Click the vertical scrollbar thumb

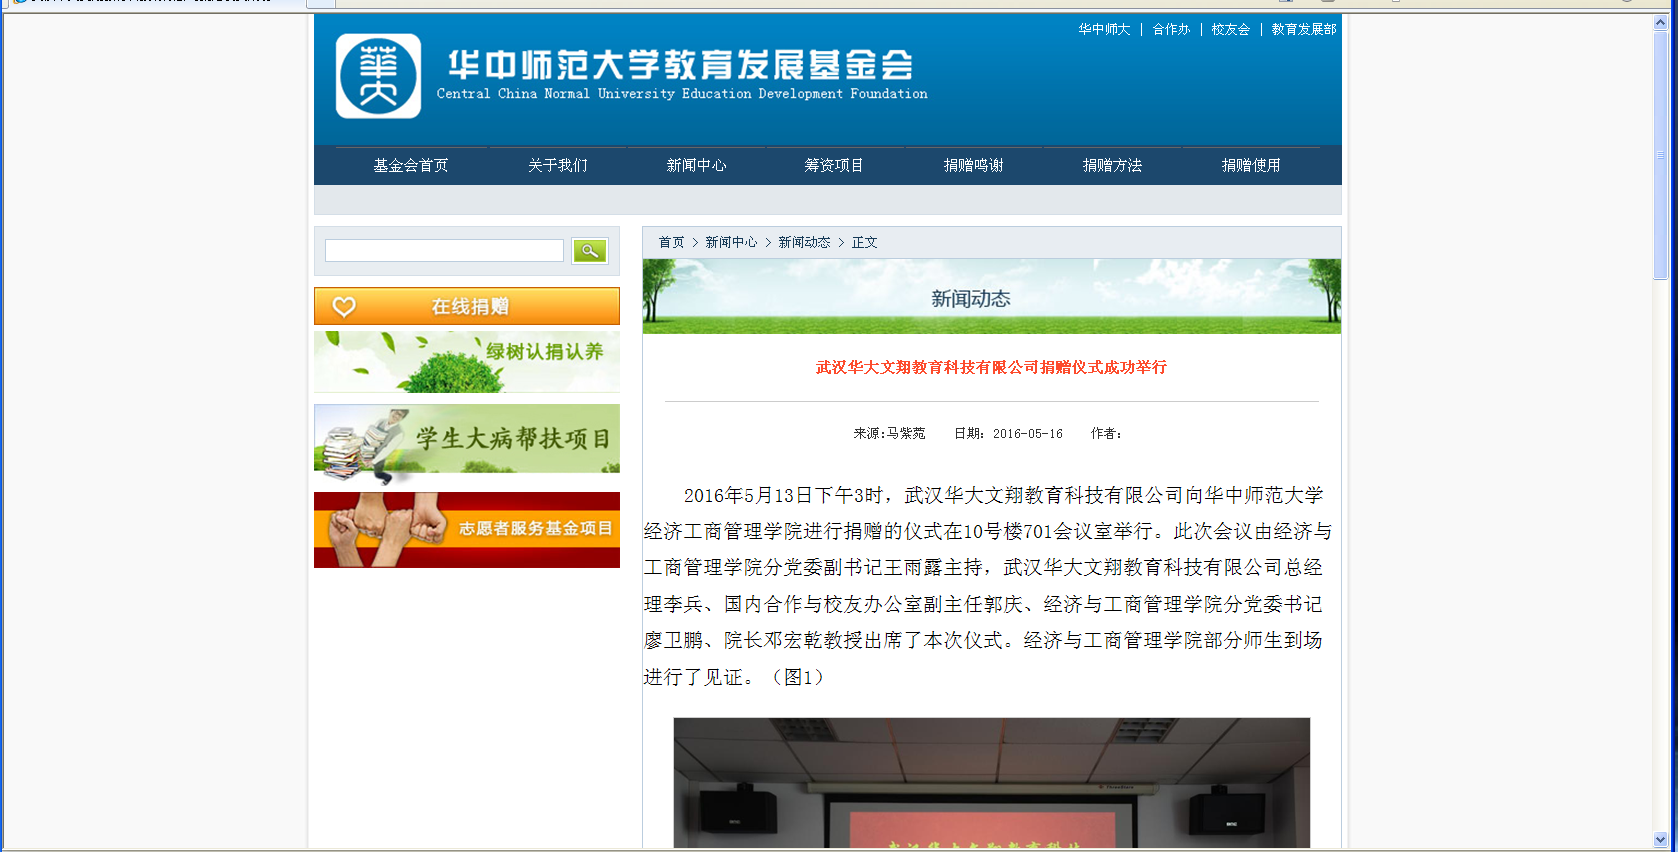[1661, 155]
